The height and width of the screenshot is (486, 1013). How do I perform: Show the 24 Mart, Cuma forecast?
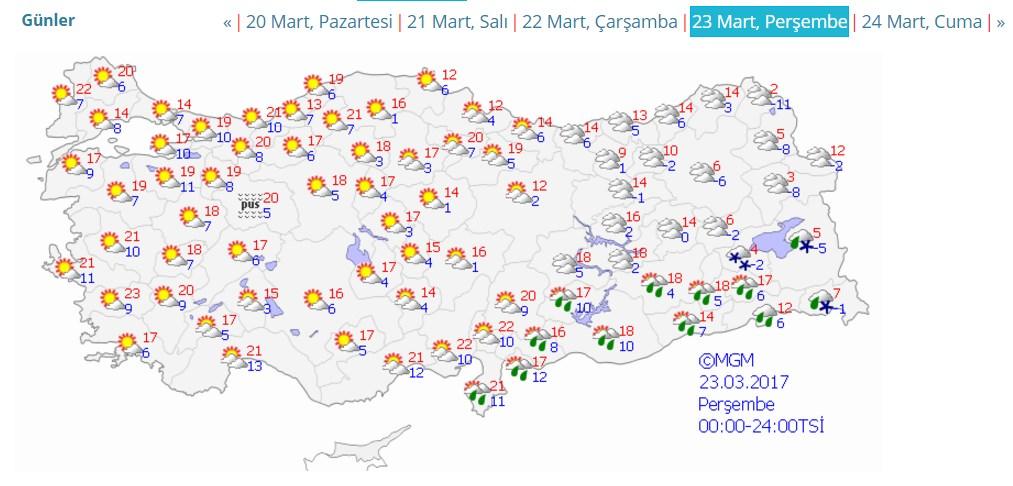pos(922,22)
